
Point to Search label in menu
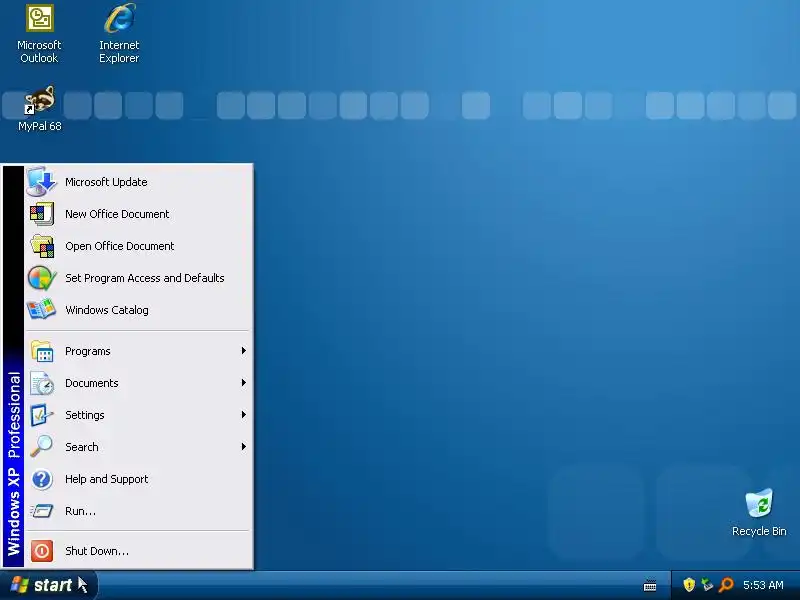82,447
